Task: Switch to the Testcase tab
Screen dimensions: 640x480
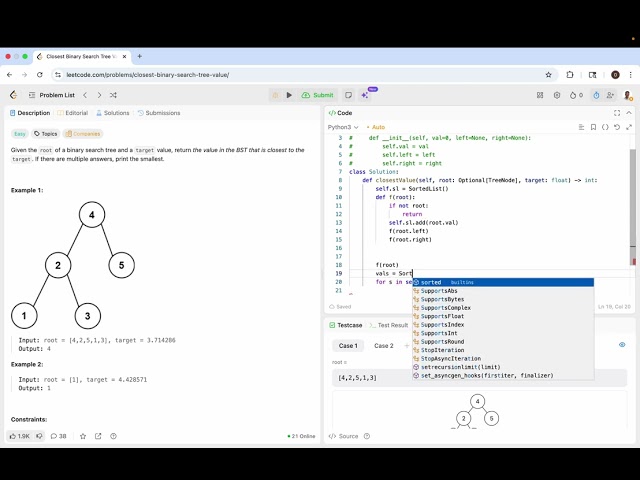Action: coord(346,325)
